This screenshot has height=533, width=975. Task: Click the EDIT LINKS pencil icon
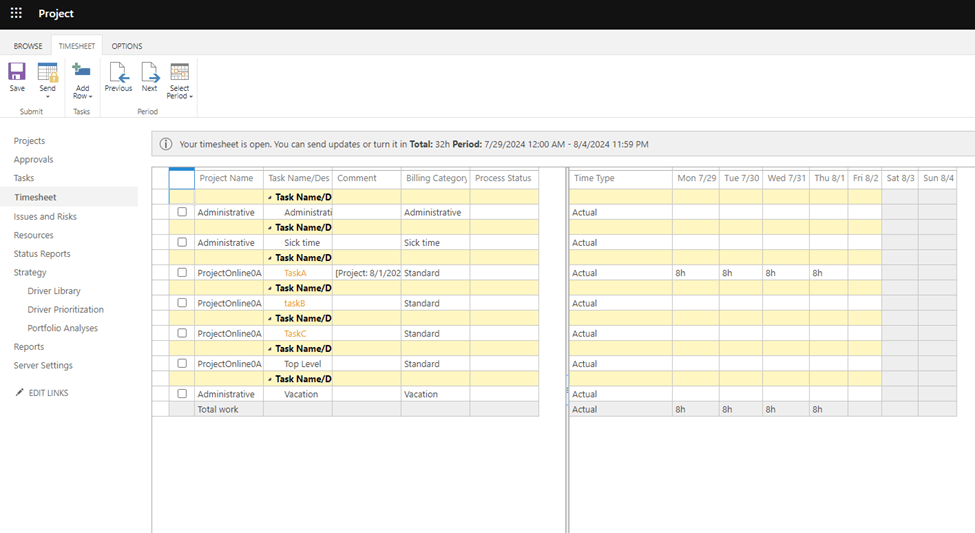click(x=20, y=392)
